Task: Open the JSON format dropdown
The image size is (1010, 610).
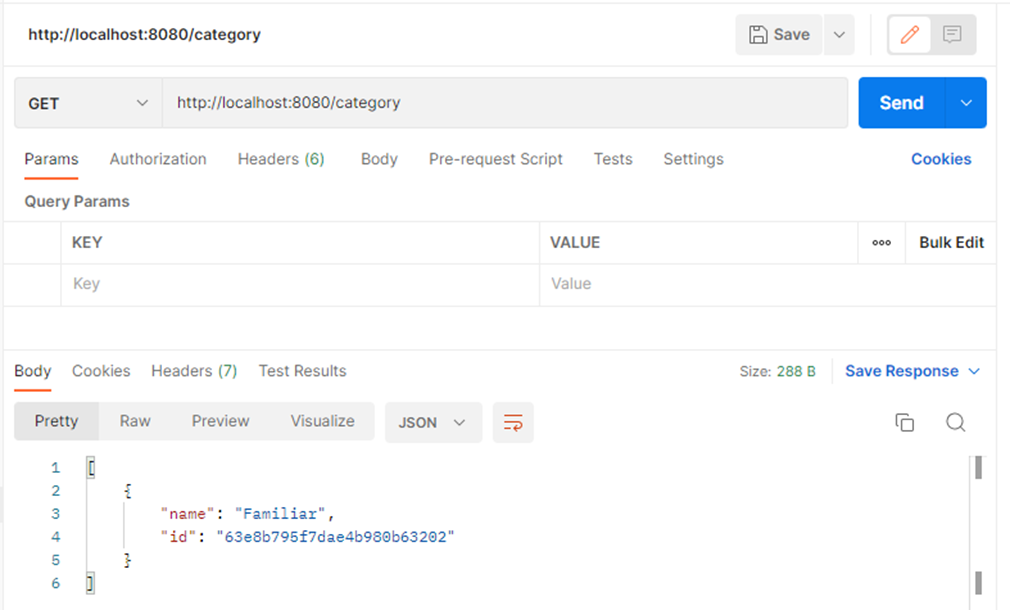Action: (432, 422)
